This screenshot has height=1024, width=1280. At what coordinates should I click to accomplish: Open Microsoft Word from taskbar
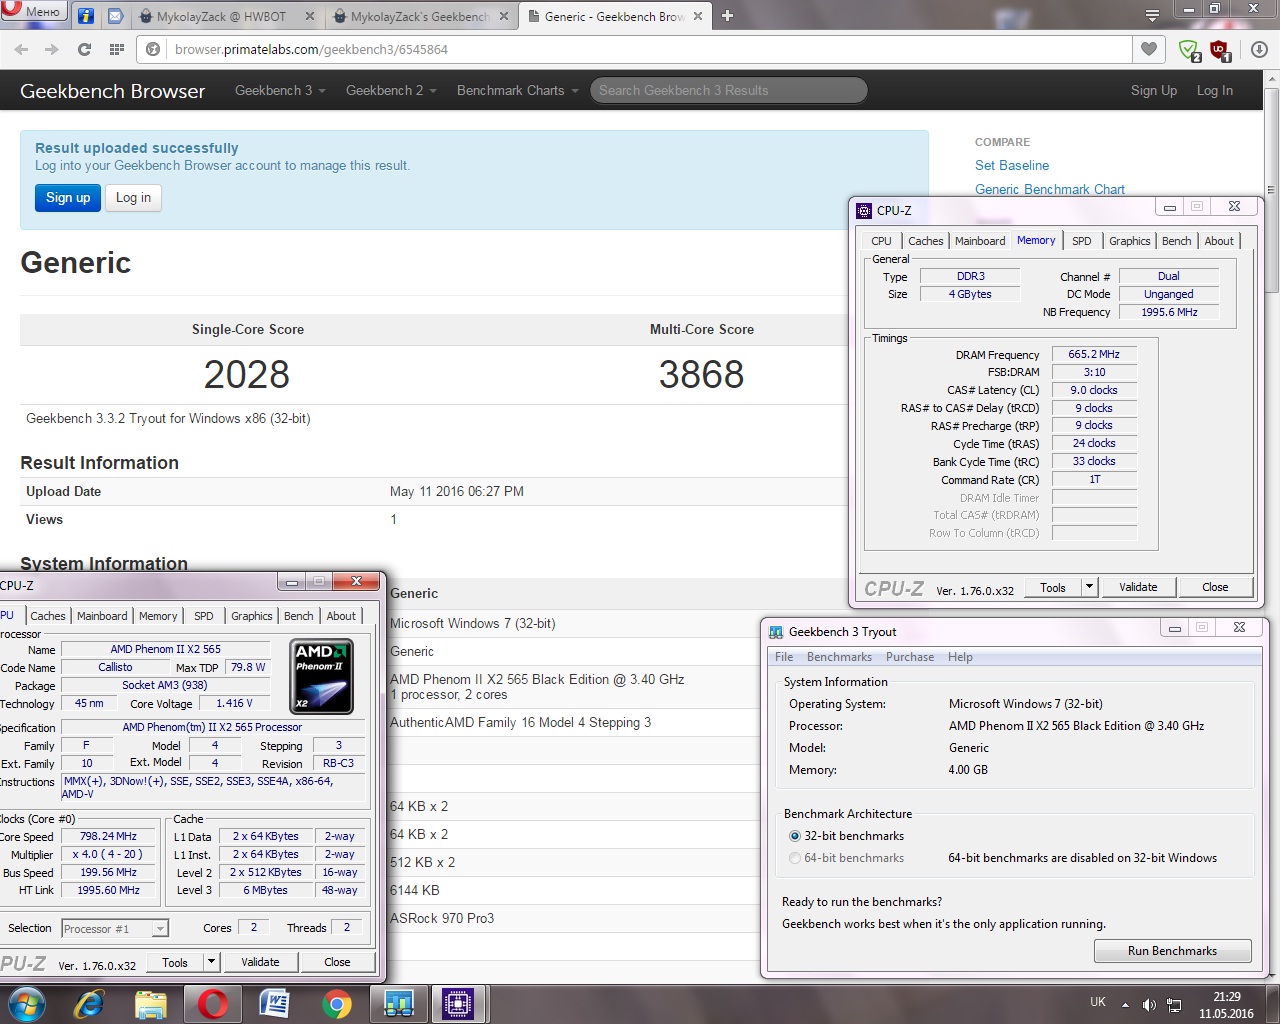coord(274,1004)
